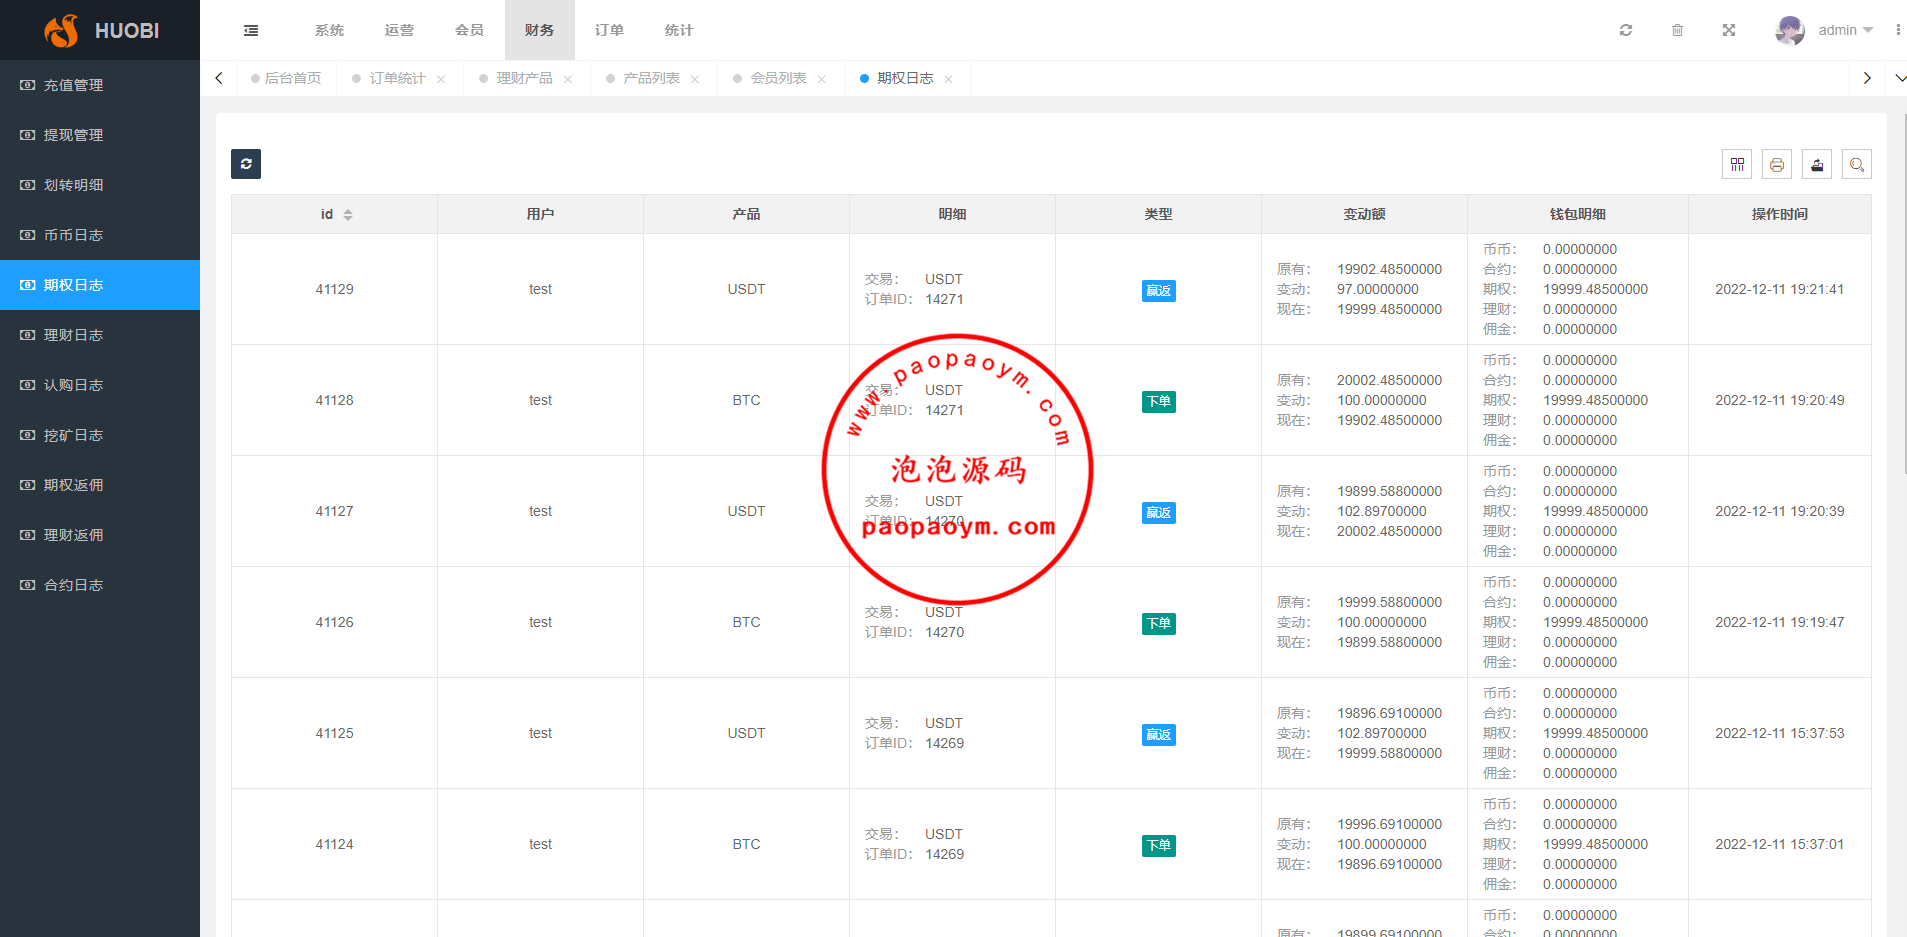The width and height of the screenshot is (1907, 937).
Task: Click the print table icon
Action: pos(1777,164)
